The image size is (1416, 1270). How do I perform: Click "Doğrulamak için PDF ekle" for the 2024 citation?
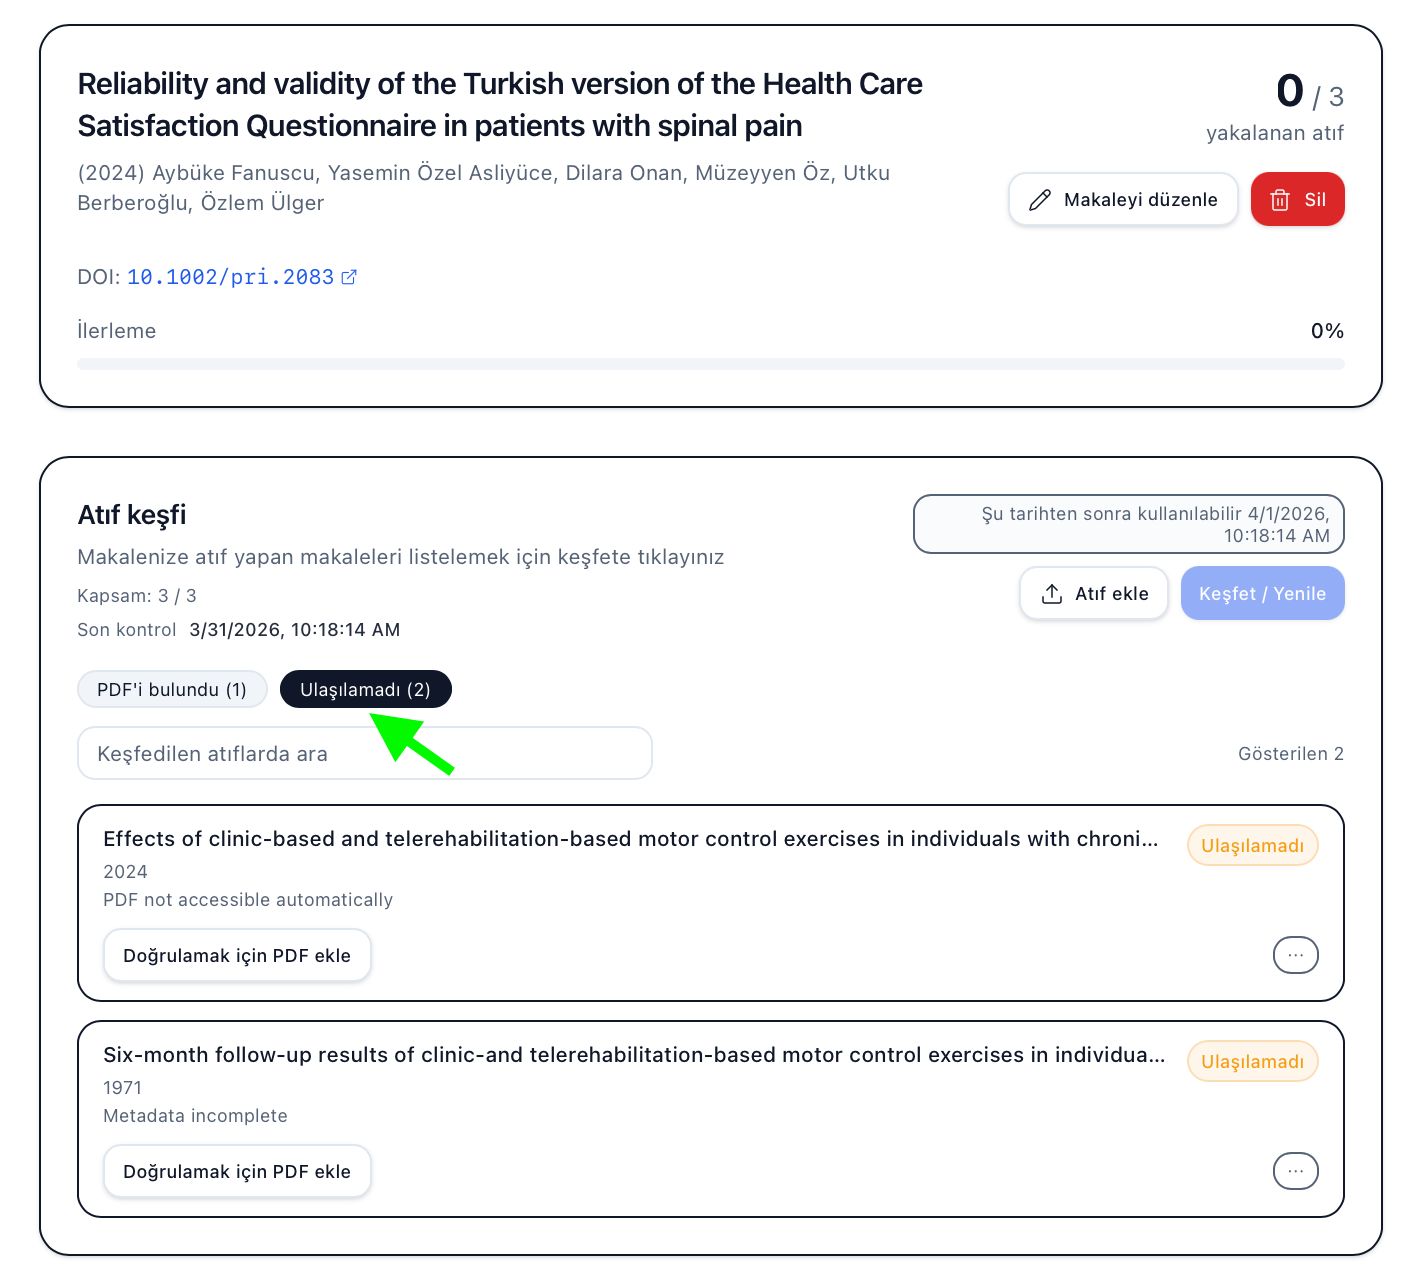coord(237,955)
